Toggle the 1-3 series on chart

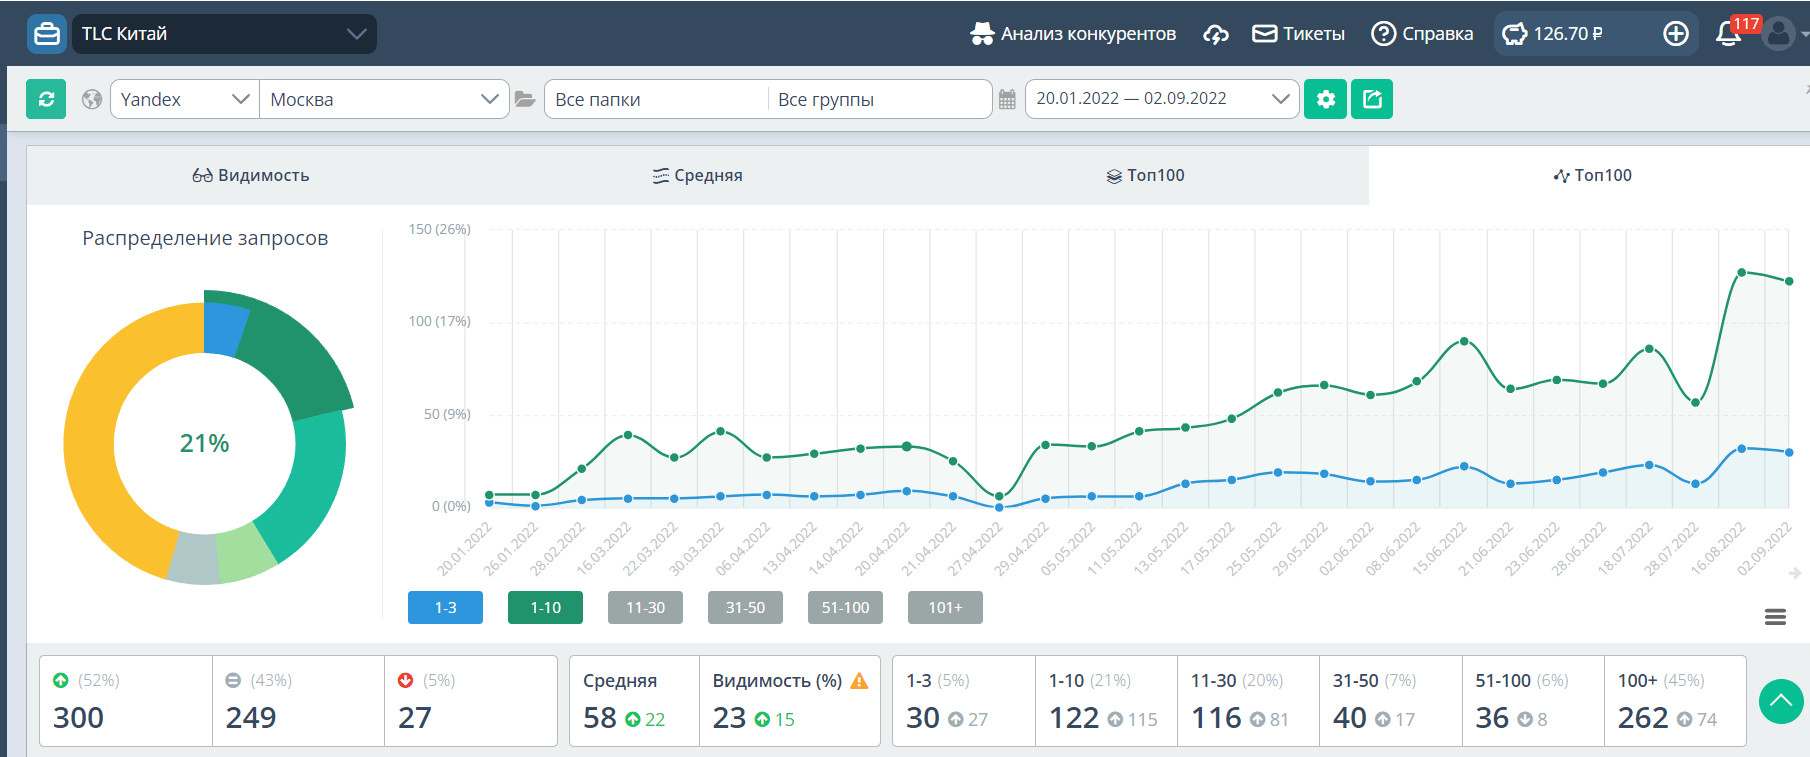[445, 607]
